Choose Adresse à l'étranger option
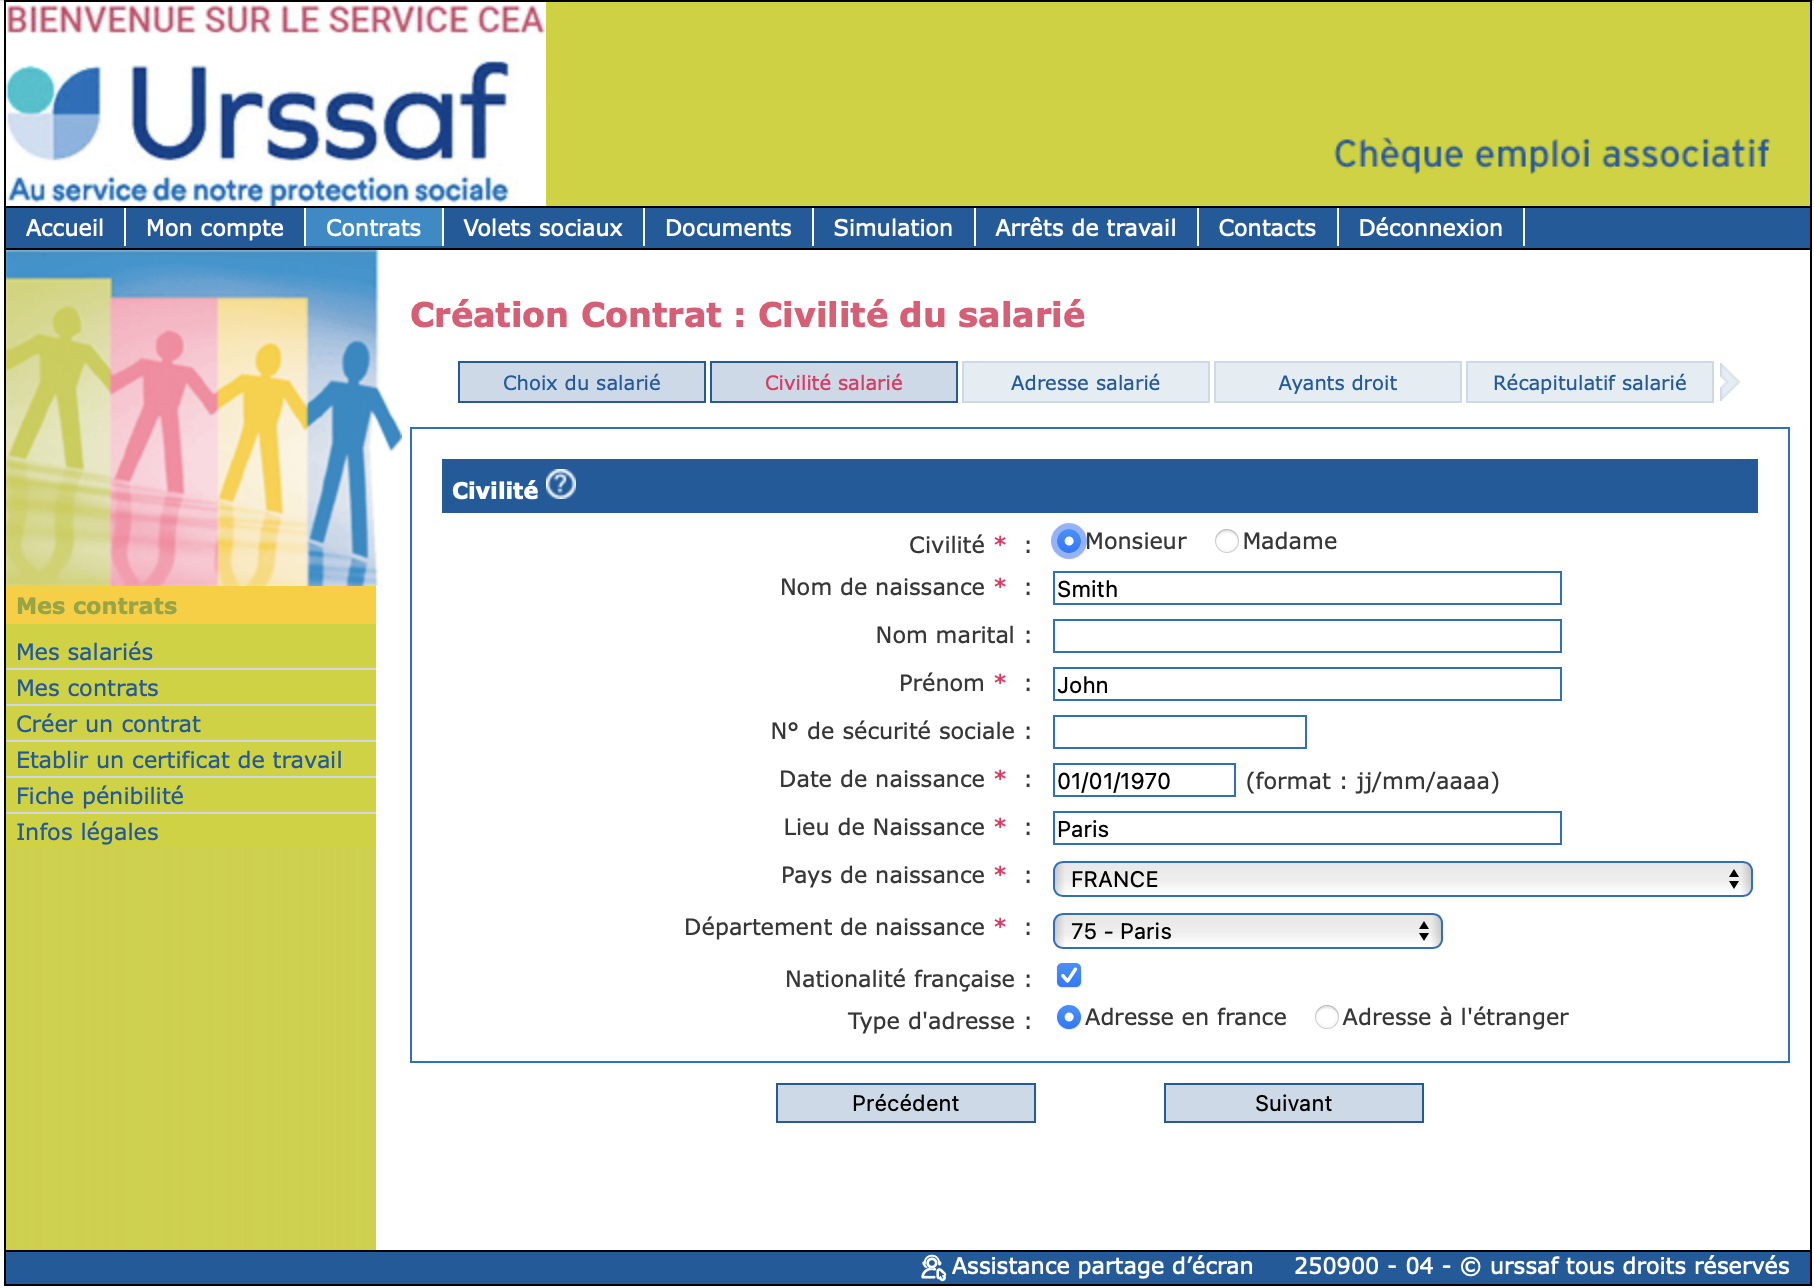Screen dimensions: 1814x1288 [x=1326, y=1017]
